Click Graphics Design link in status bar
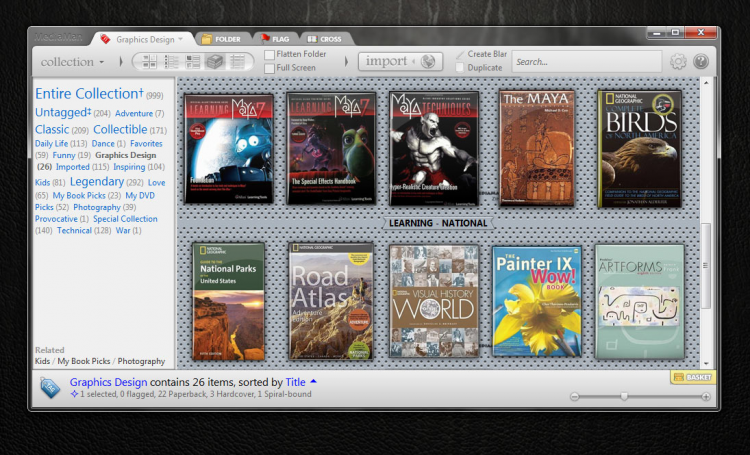750x455 pixels. click(109, 382)
